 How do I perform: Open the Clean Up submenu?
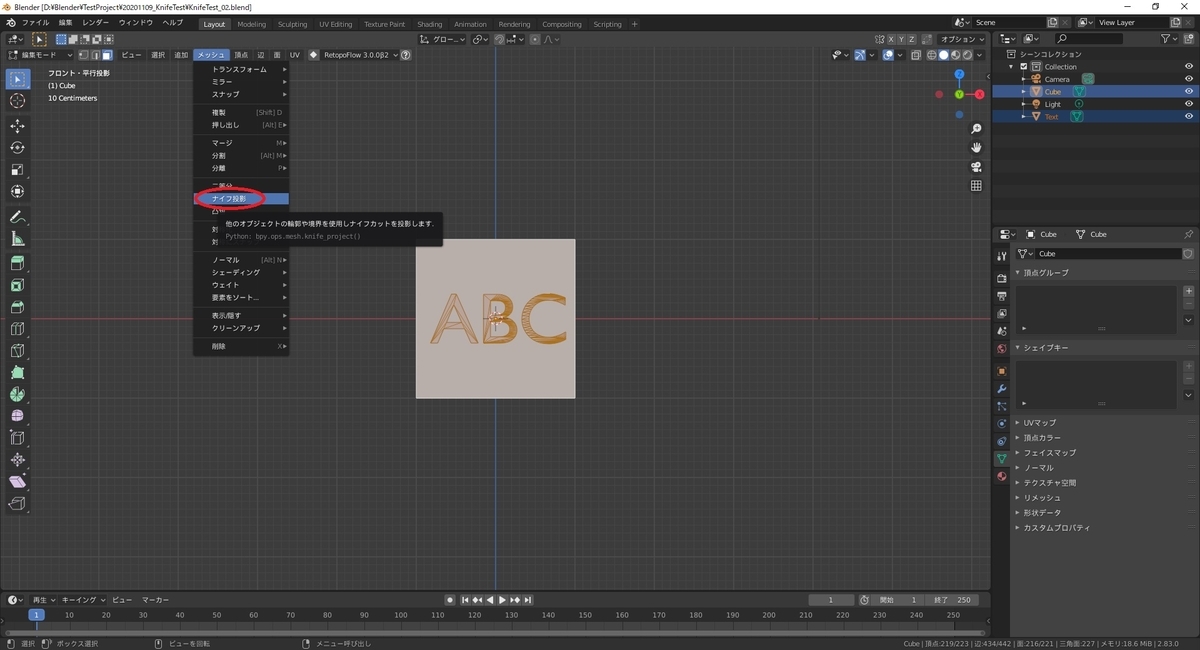[x=241, y=328]
